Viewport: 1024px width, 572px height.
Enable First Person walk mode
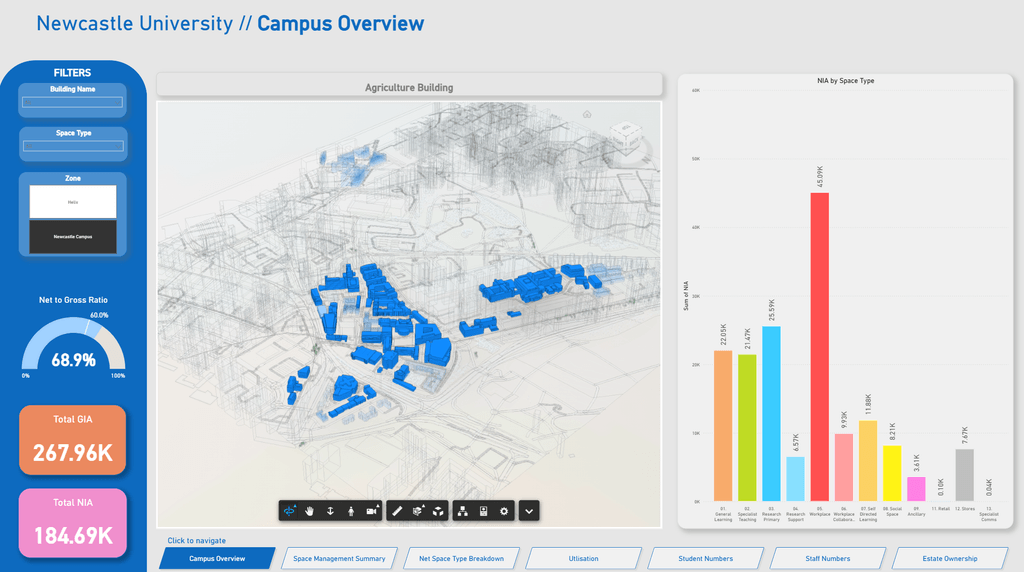point(351,511)
